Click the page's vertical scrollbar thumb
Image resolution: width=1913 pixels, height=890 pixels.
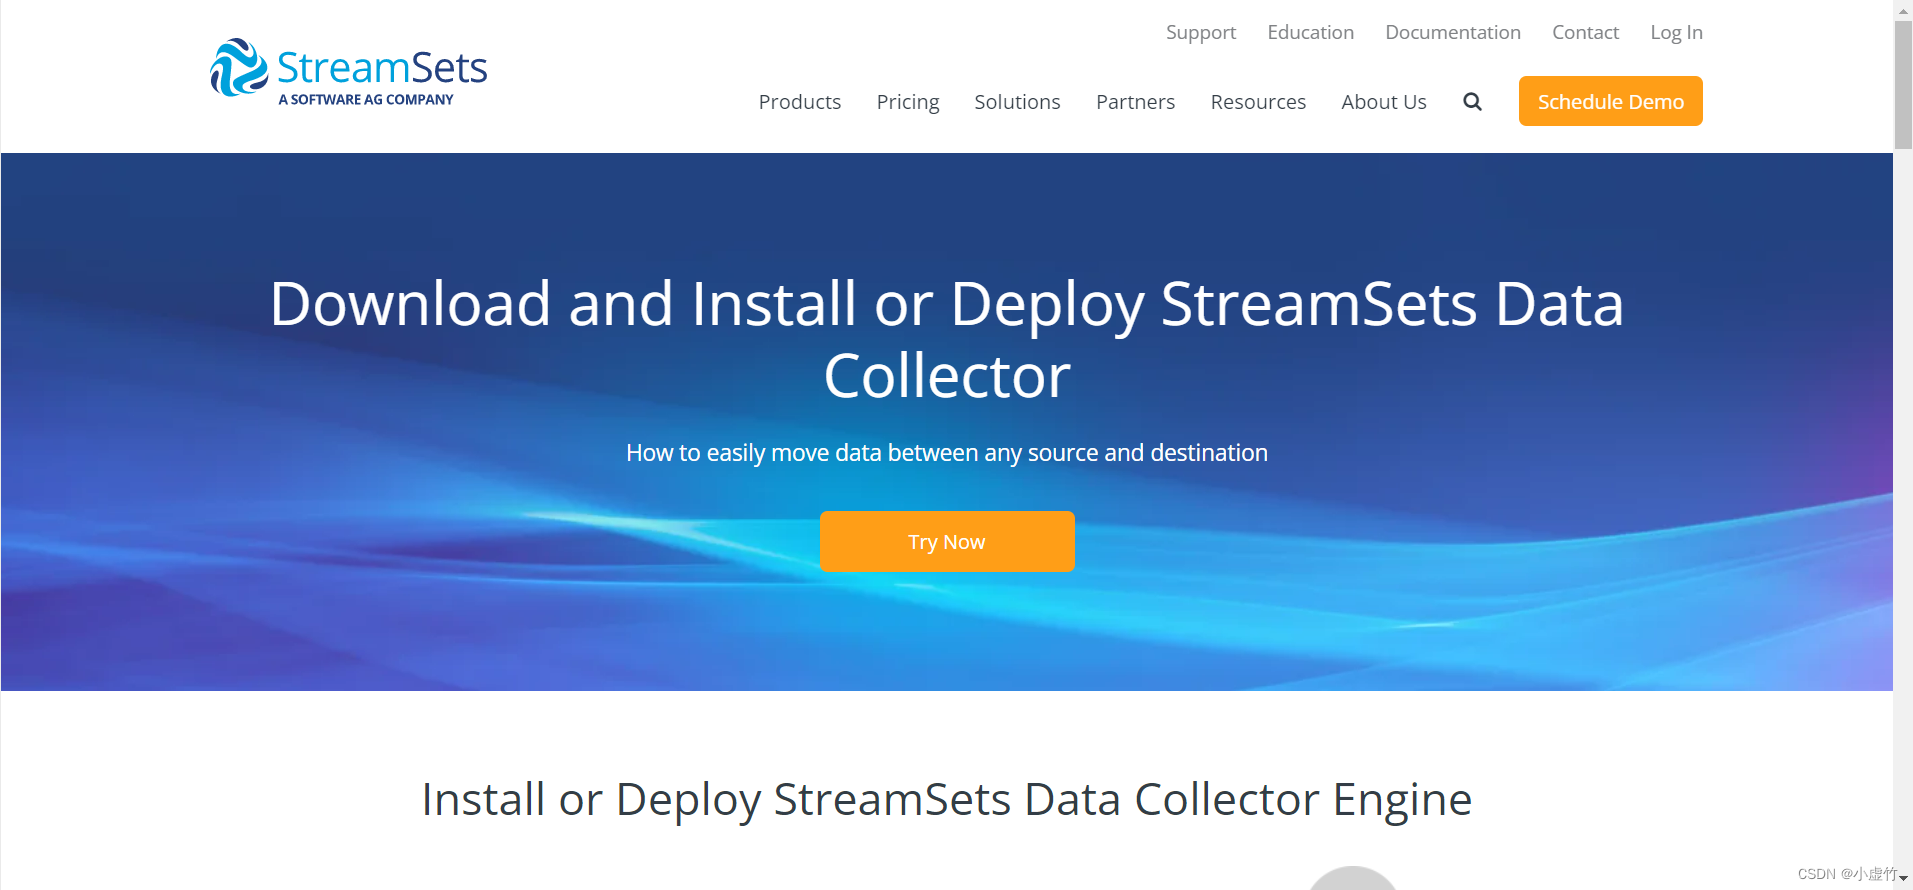click(1903, 85)
